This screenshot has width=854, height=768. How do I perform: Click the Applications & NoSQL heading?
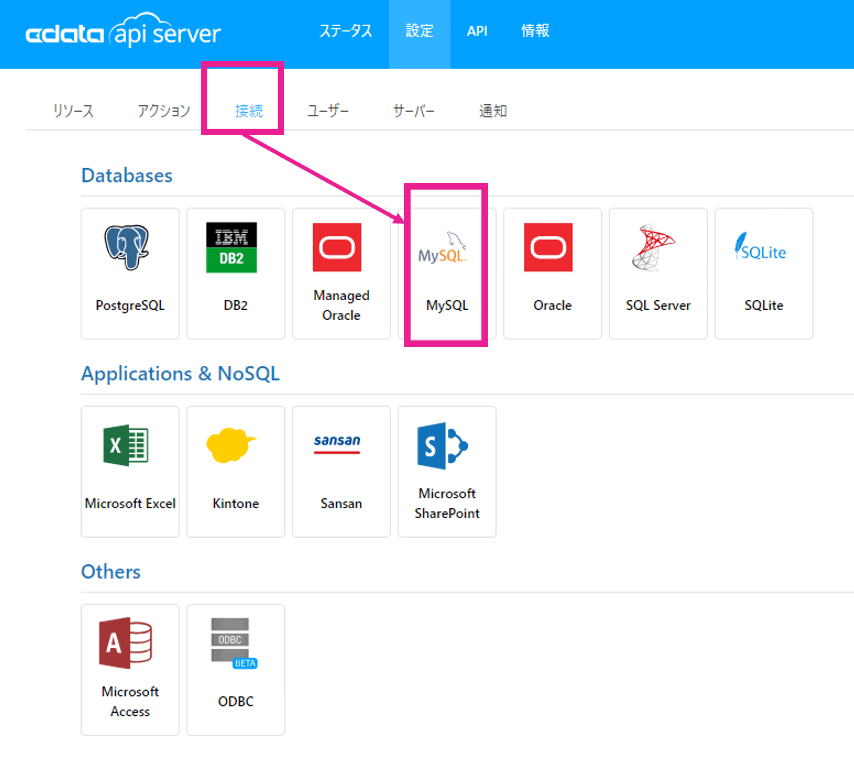point(180,374)
